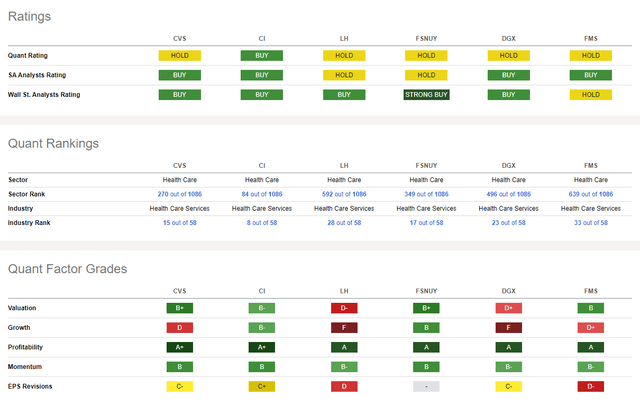Open FSNUY sector rank 349 out of 1086

tap(426, 194)
